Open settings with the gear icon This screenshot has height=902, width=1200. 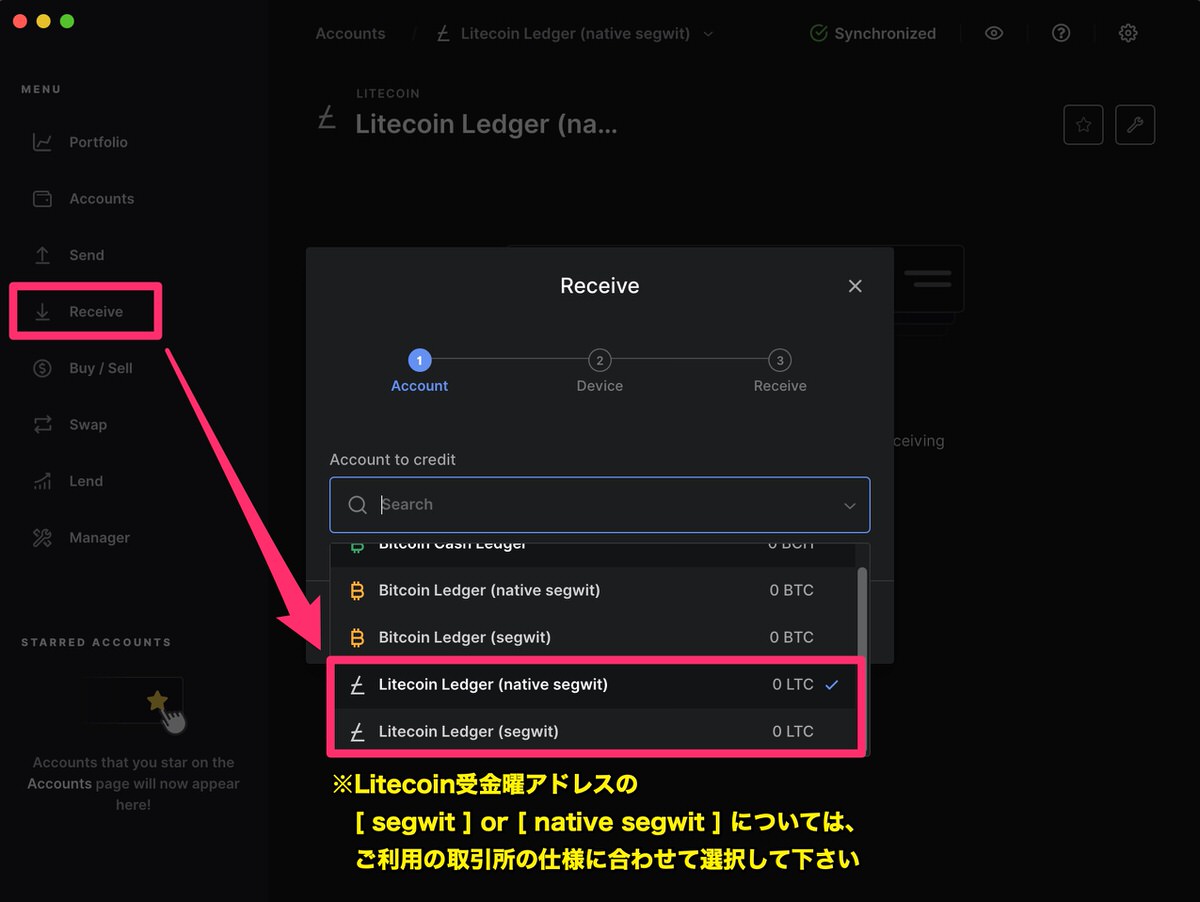pyautogui.click(x=1128, y=33)
